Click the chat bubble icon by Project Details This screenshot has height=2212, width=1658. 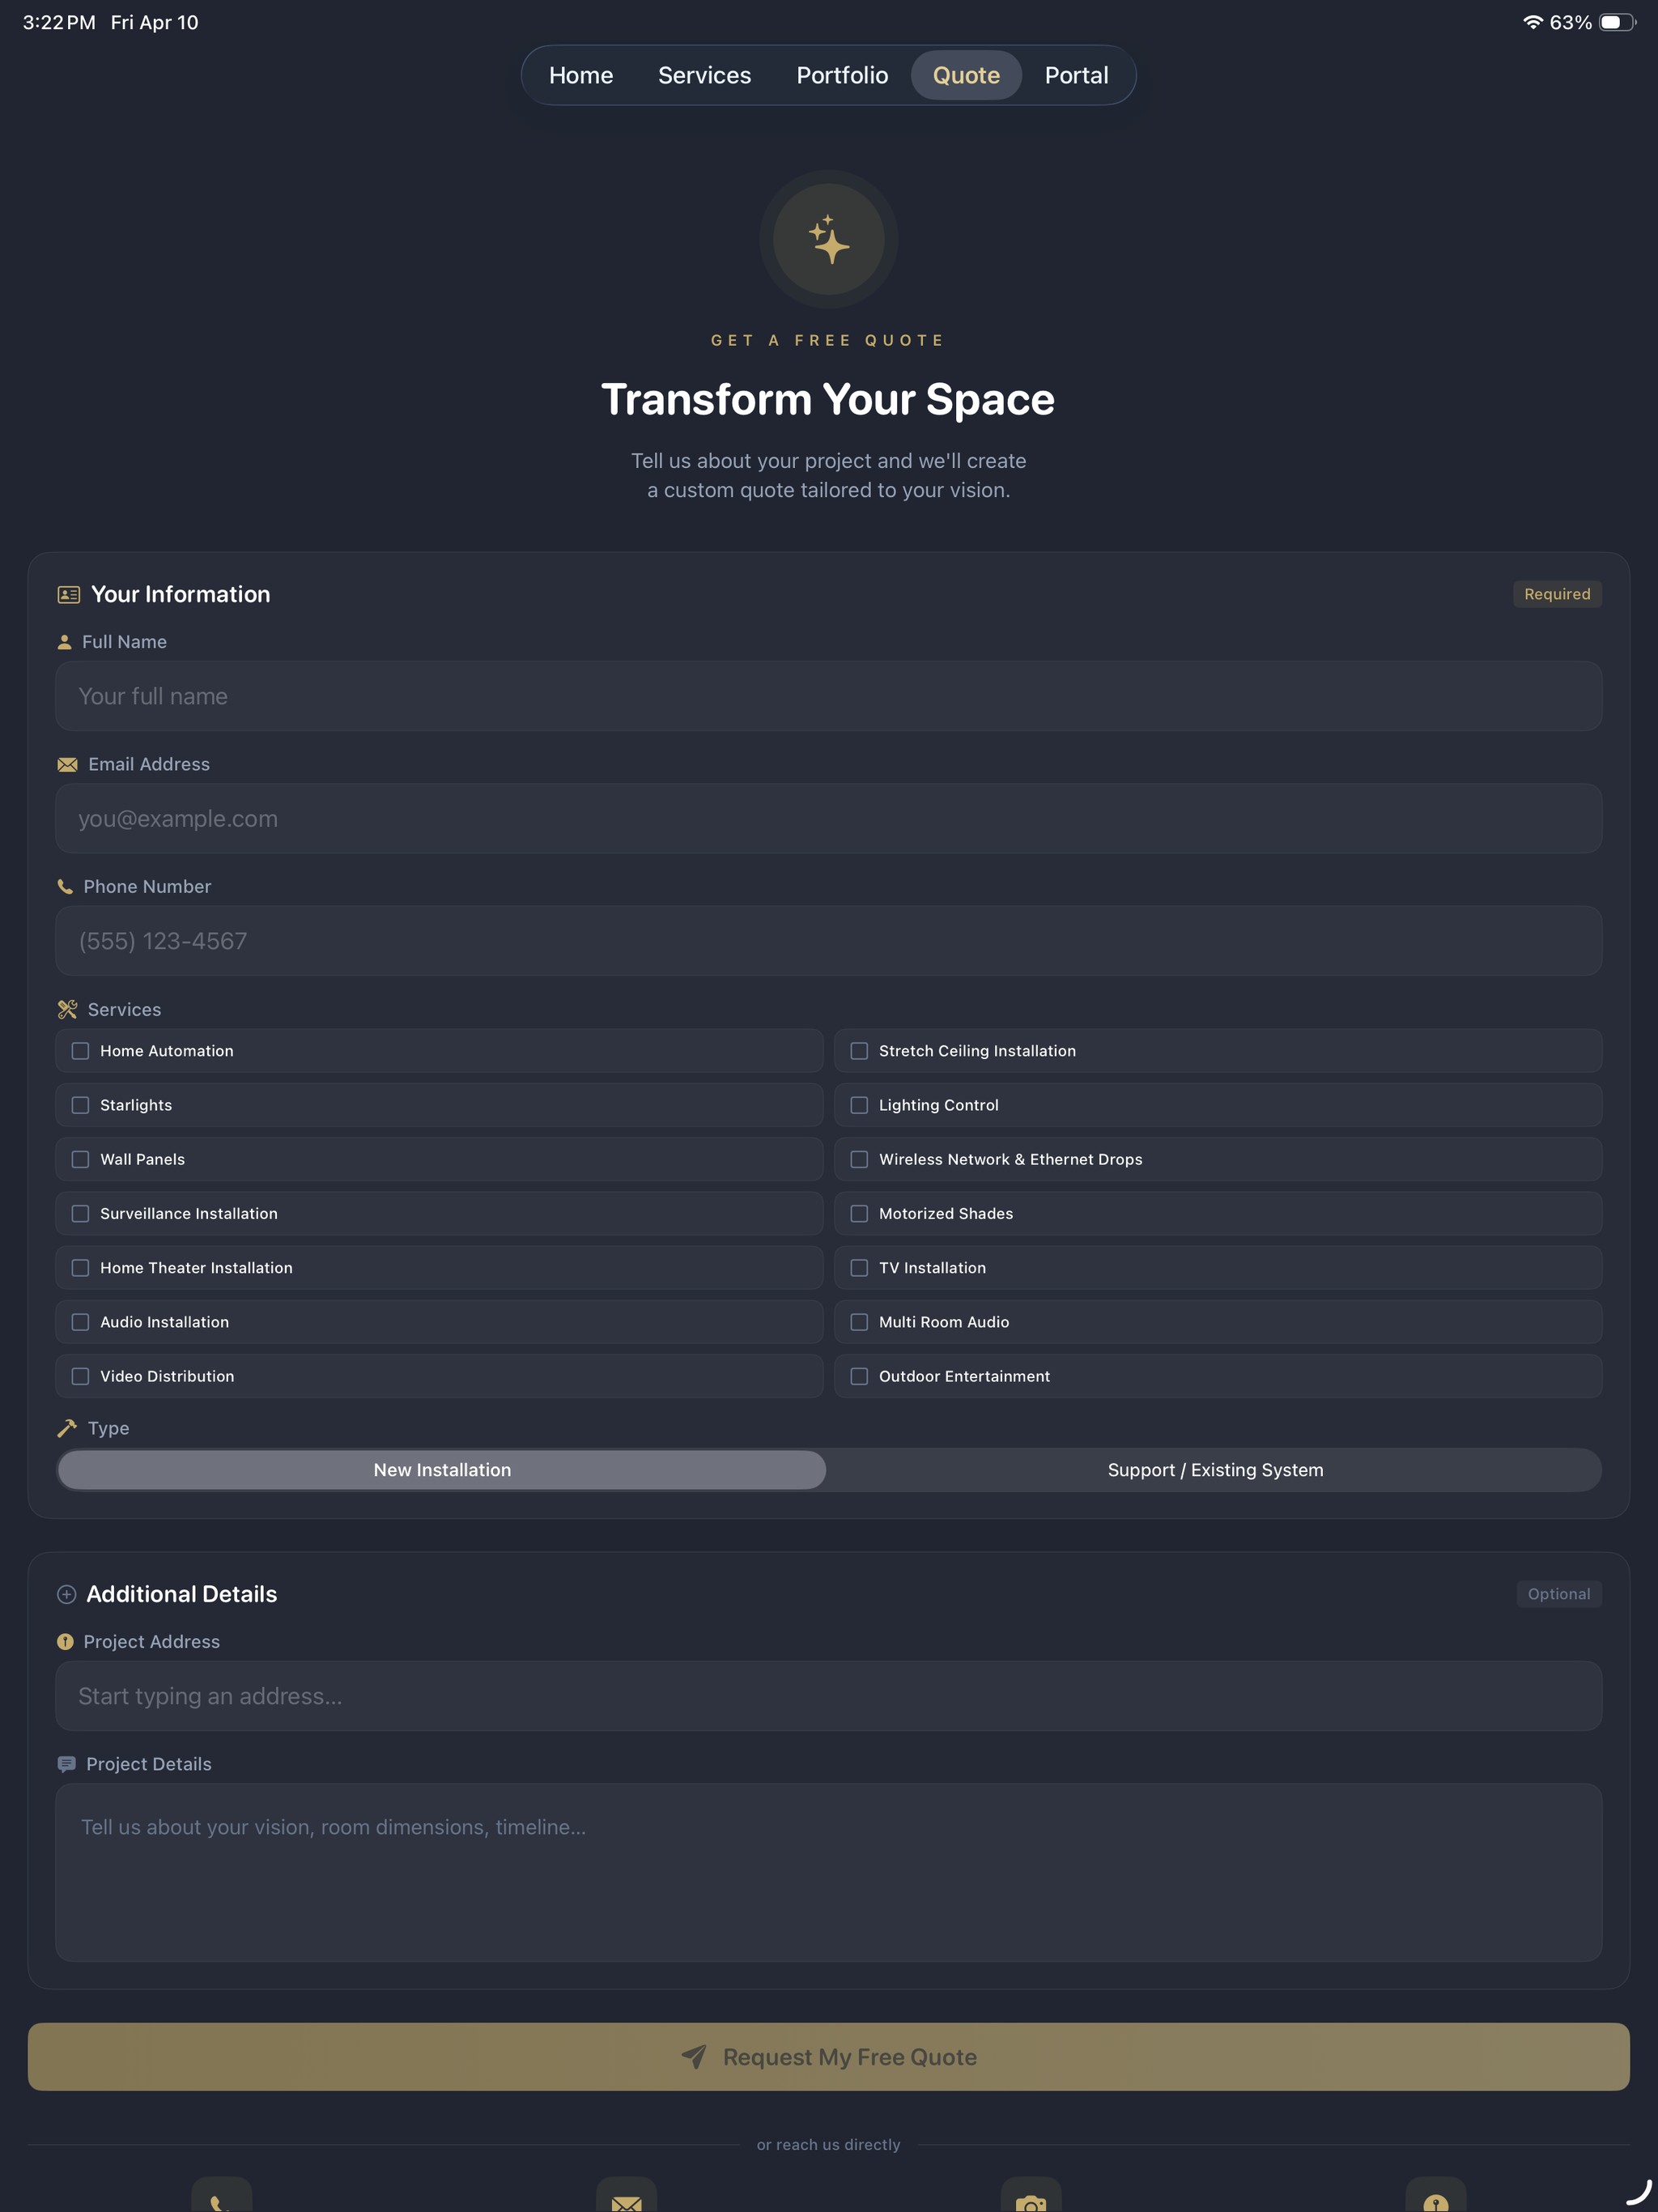pos(67,1764)
